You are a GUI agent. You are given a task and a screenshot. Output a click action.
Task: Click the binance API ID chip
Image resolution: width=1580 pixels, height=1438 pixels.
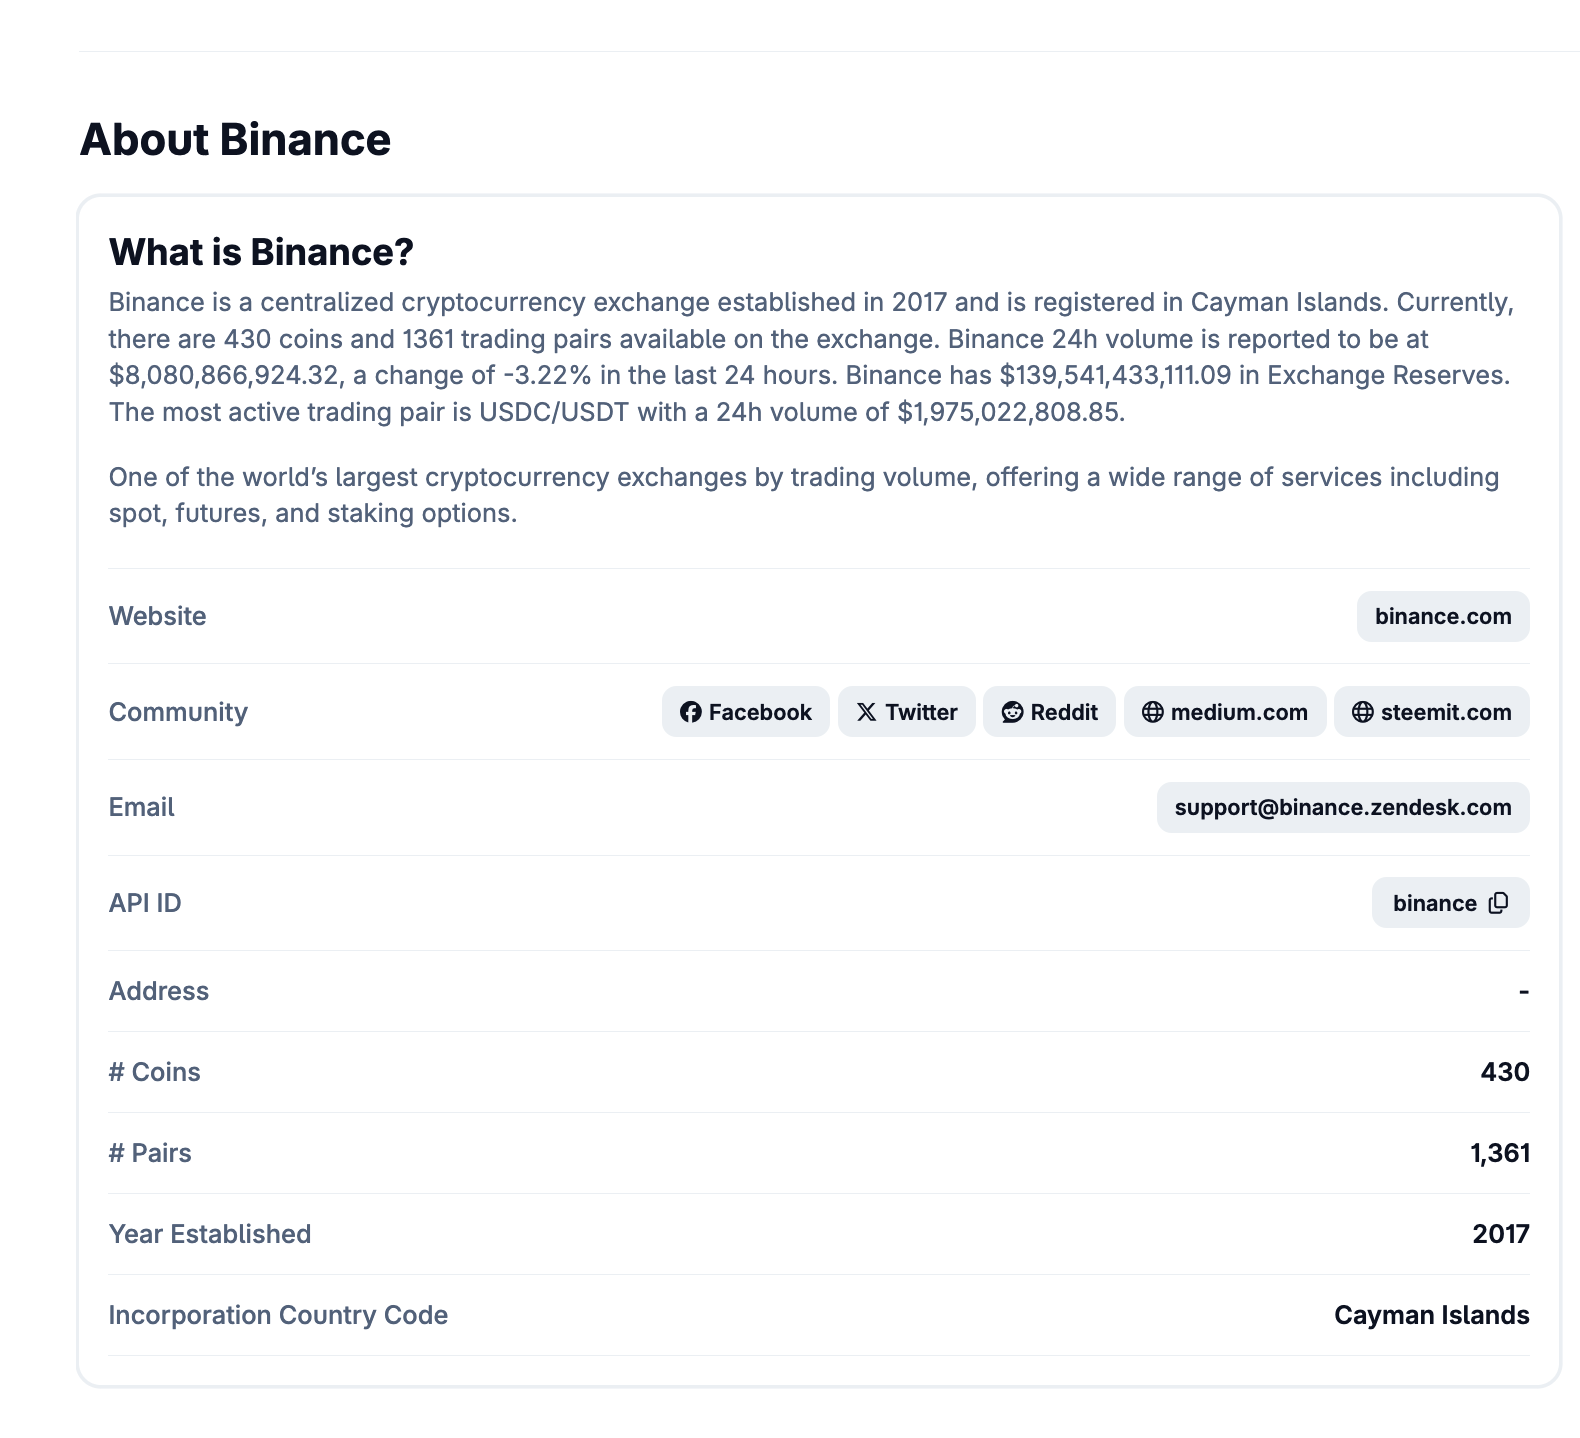[x=1451, y=903]
